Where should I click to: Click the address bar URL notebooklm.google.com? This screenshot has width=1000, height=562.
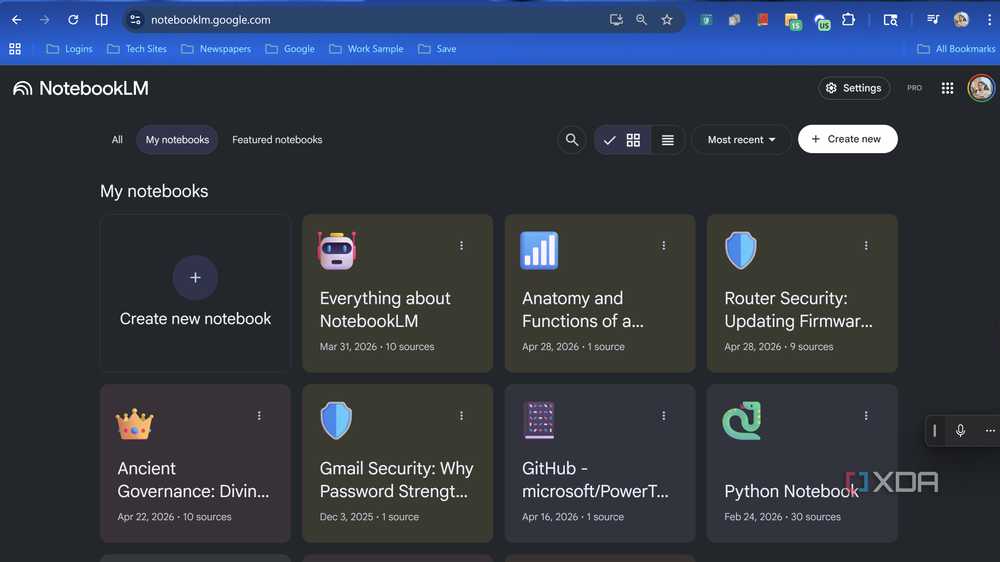[210, 20]
